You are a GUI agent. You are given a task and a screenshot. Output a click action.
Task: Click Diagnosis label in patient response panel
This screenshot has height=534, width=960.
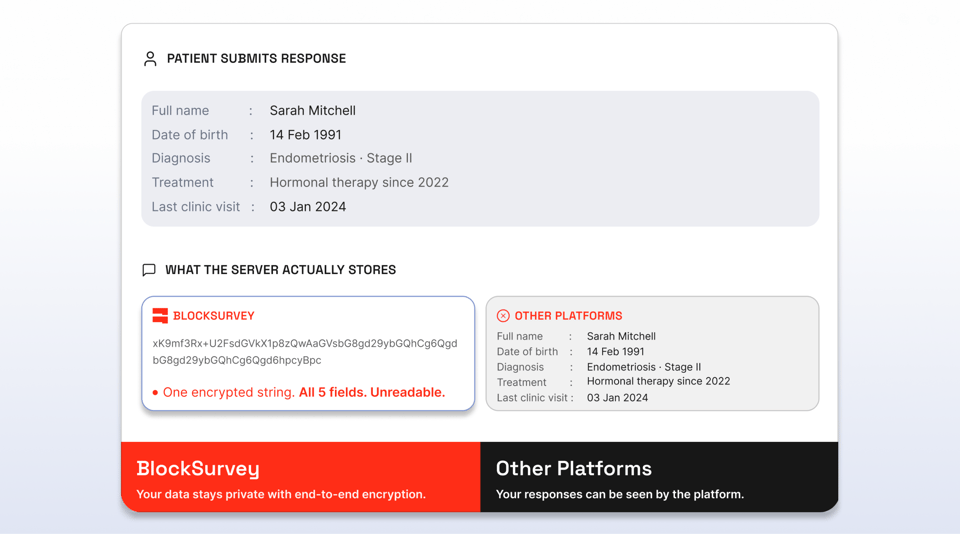point(181,159)
